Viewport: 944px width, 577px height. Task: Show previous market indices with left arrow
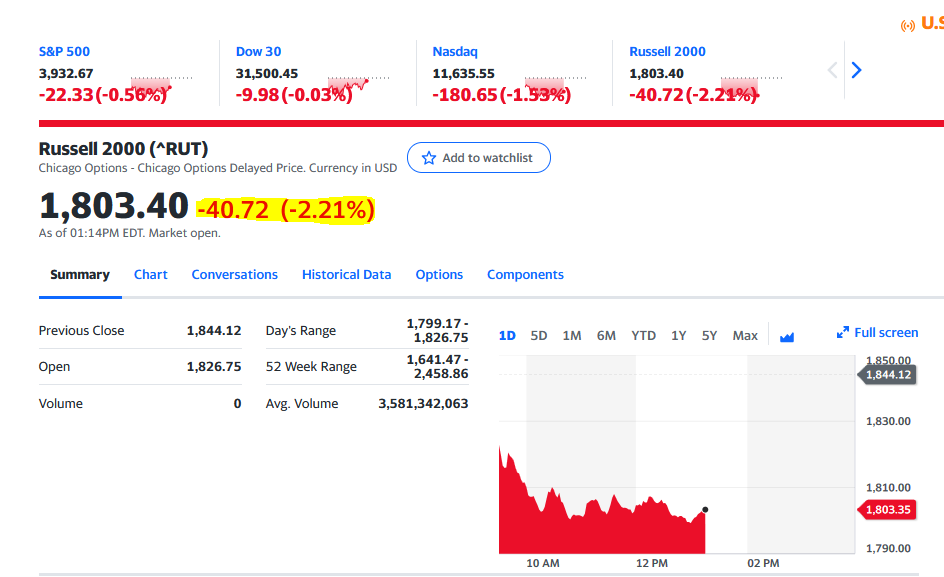(833, 70)
